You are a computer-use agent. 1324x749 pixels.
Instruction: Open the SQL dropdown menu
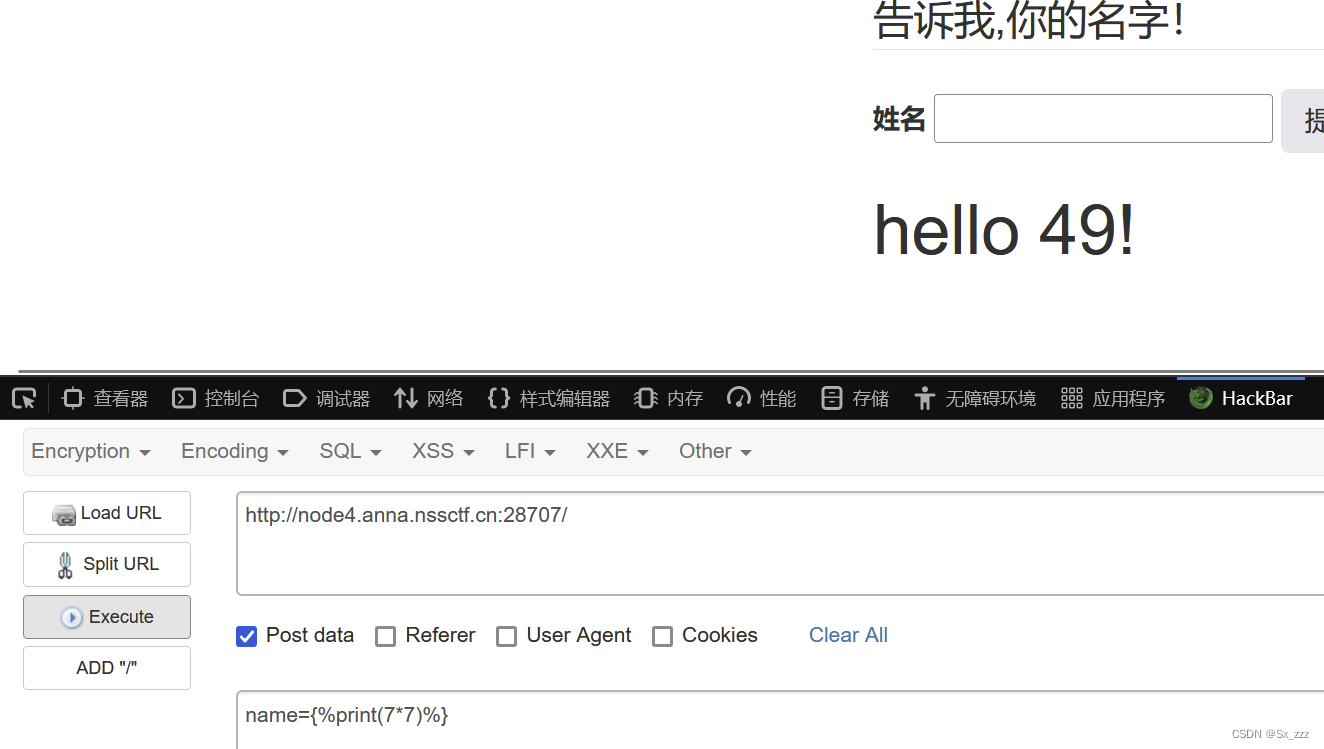coord(350,451)
